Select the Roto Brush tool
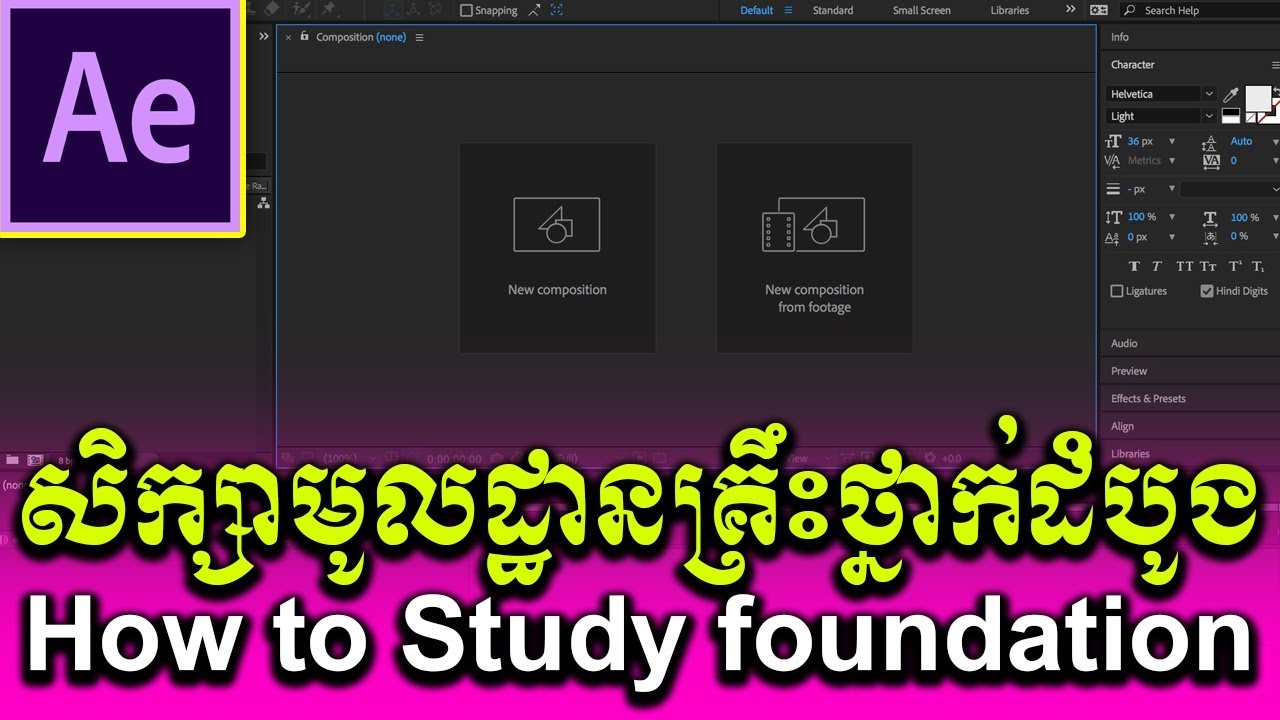 pos(301,9)
